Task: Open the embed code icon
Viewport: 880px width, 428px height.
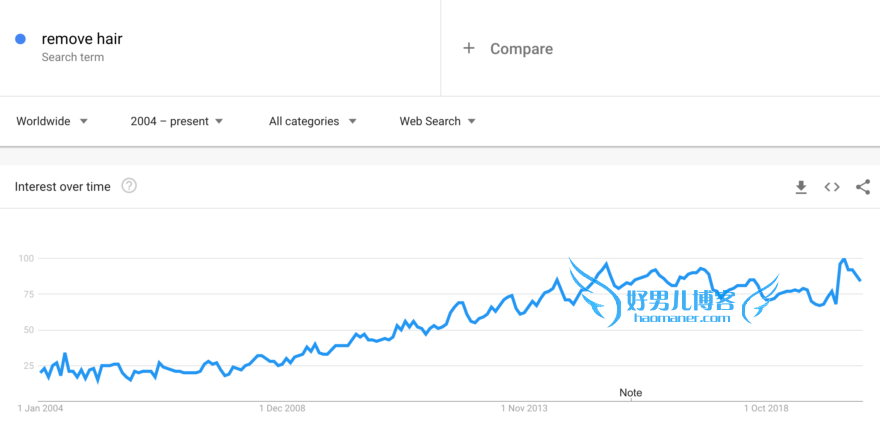Action: (x=832, y=187)
